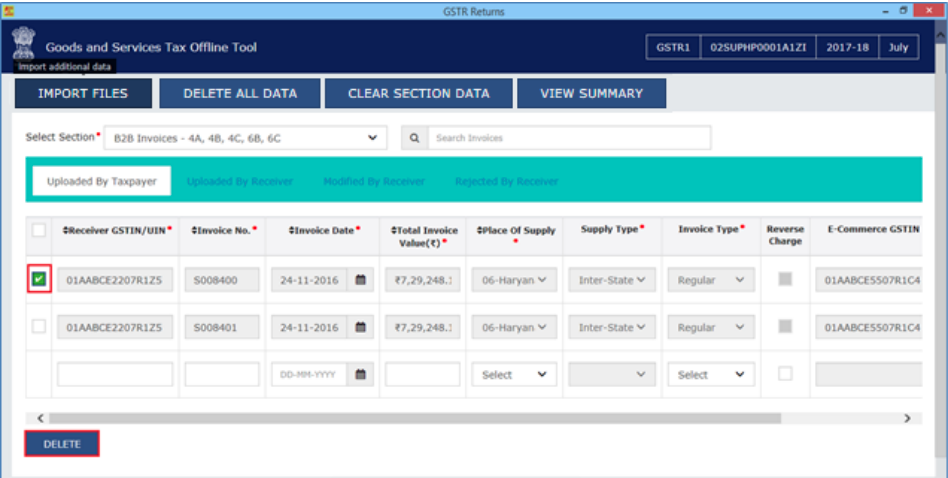
Task: Open calendar for S008400 invoice date
Action: (x=360, y=280)
